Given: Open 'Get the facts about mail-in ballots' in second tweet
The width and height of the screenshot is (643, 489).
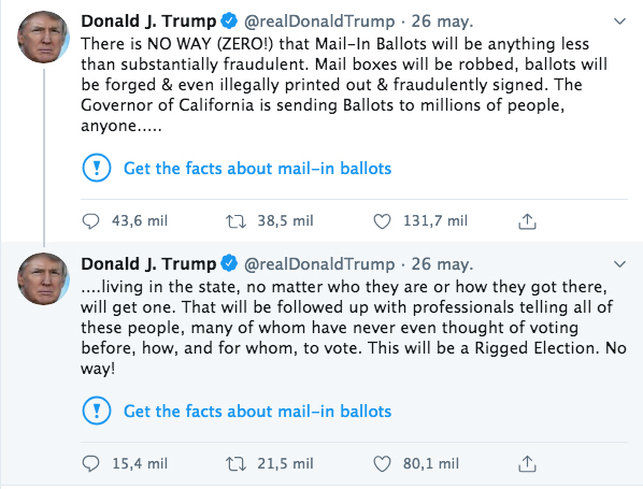Looking at the screenshot, I should (x=257, y=411).
